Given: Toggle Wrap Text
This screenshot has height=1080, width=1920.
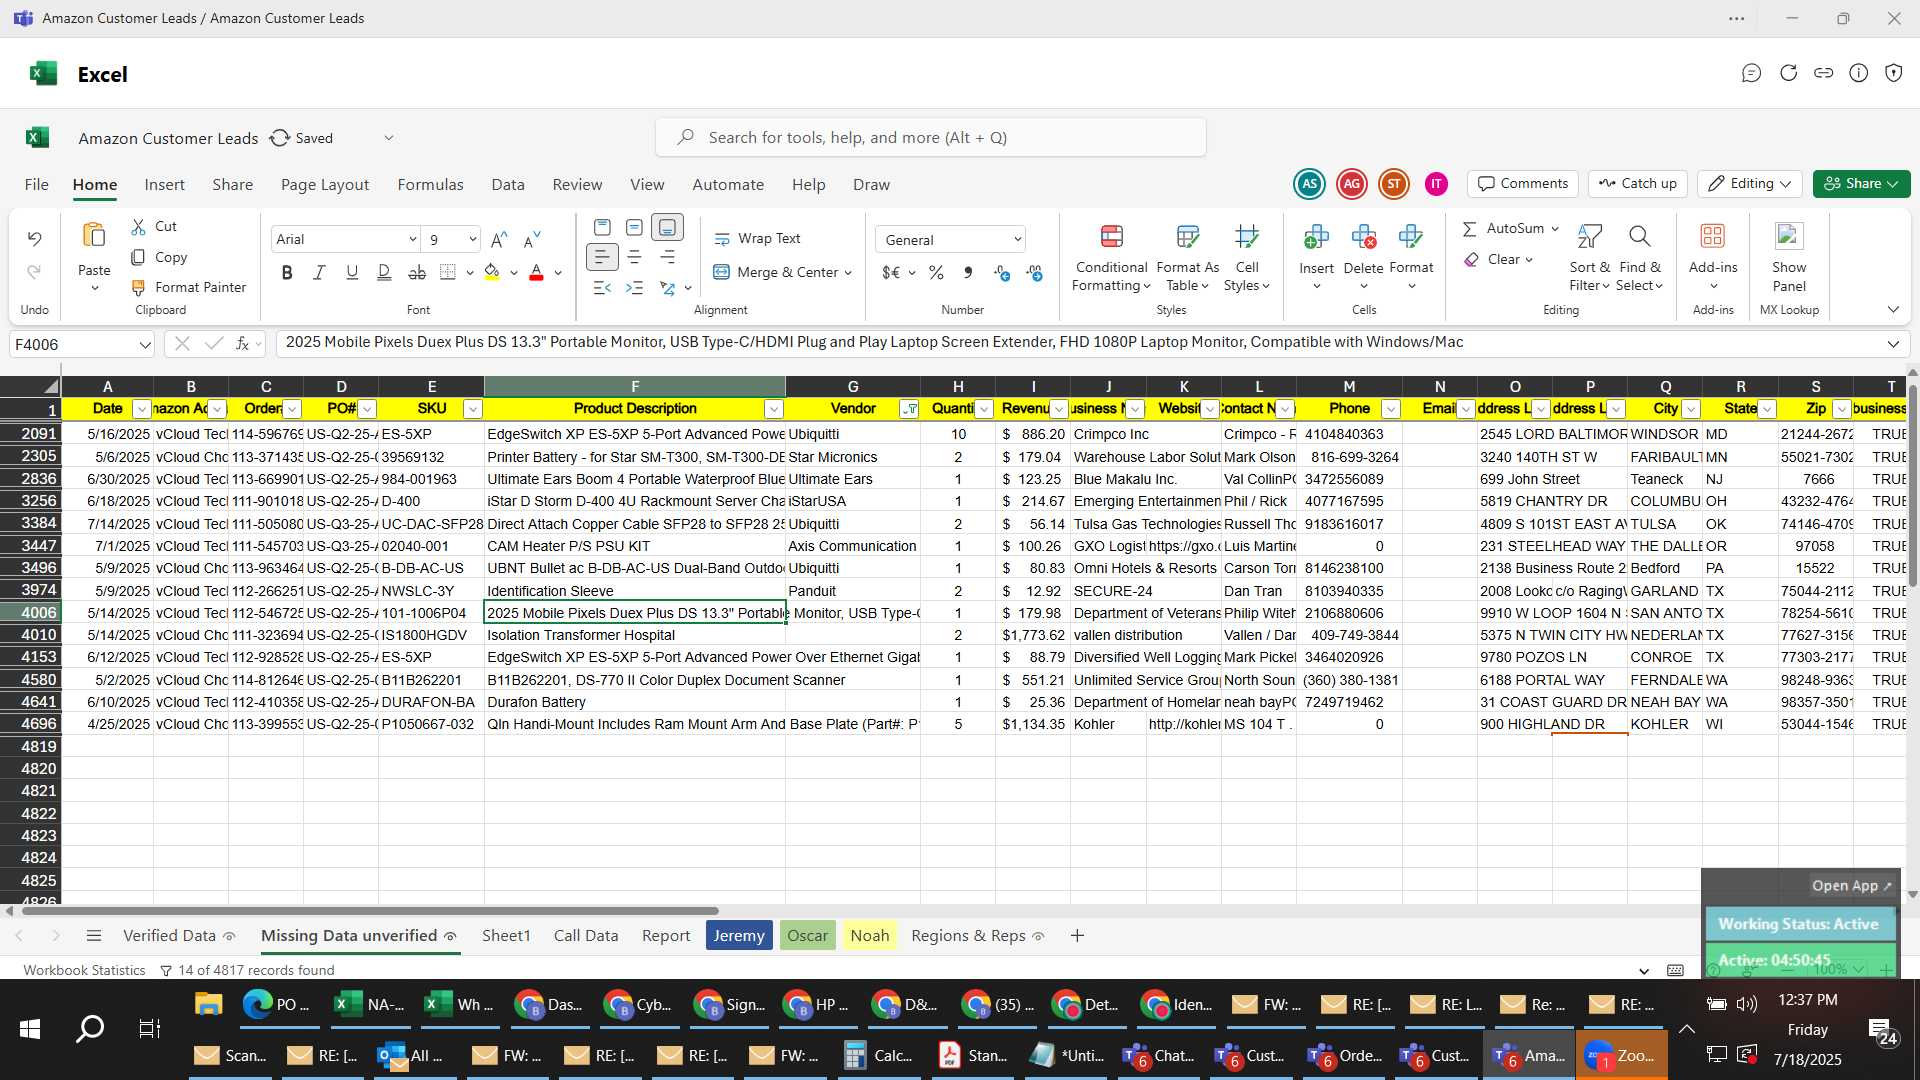Looking at the screenshot, I should pos(758,239).
